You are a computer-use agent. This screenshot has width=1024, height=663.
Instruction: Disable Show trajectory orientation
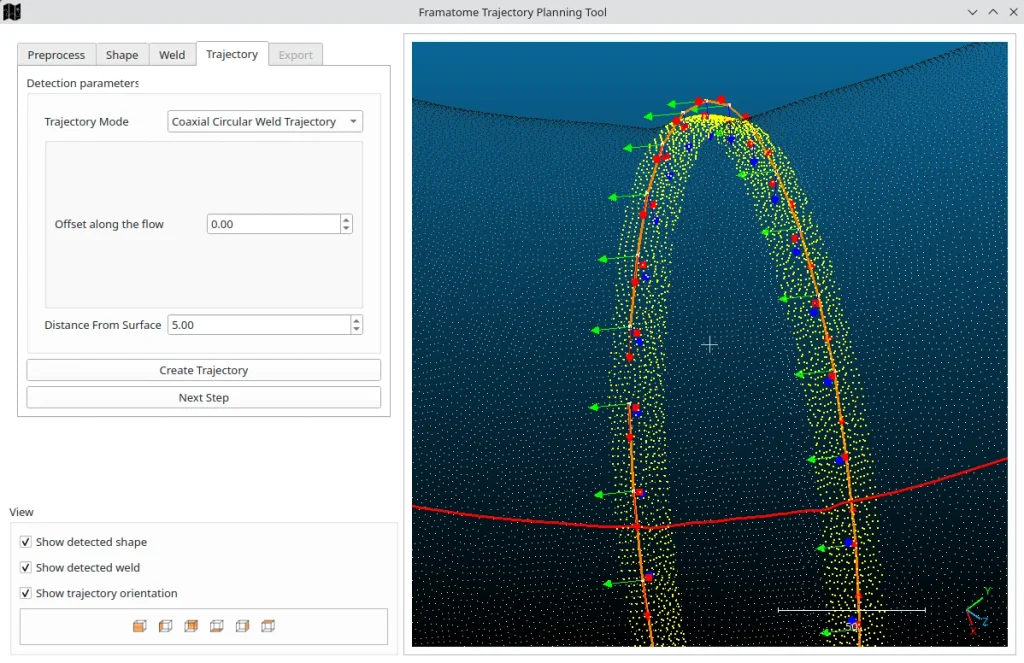tap(25, 592)
